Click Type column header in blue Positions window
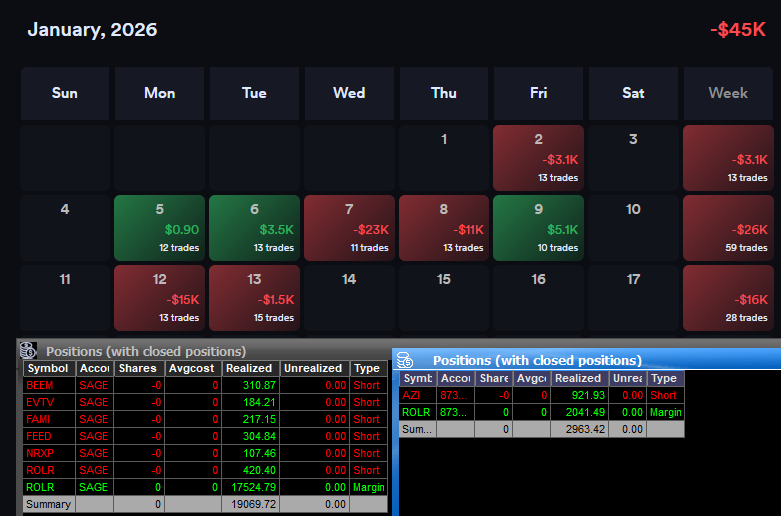Image resolution: width=781 pixels, height=516 pixels. tap(665, 378)
